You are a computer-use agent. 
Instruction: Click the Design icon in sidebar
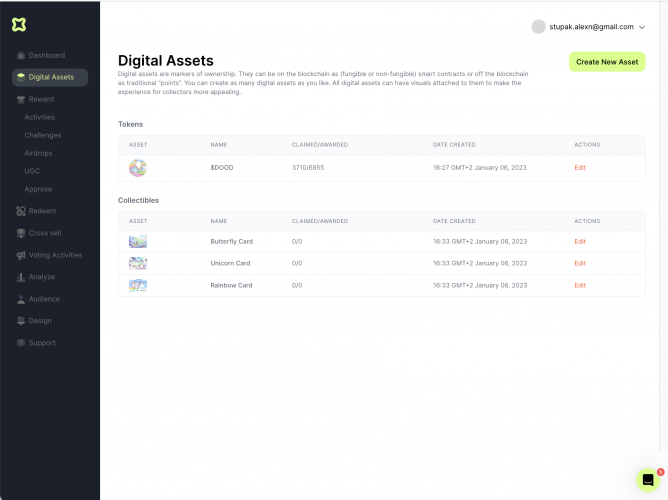point(20,321)
